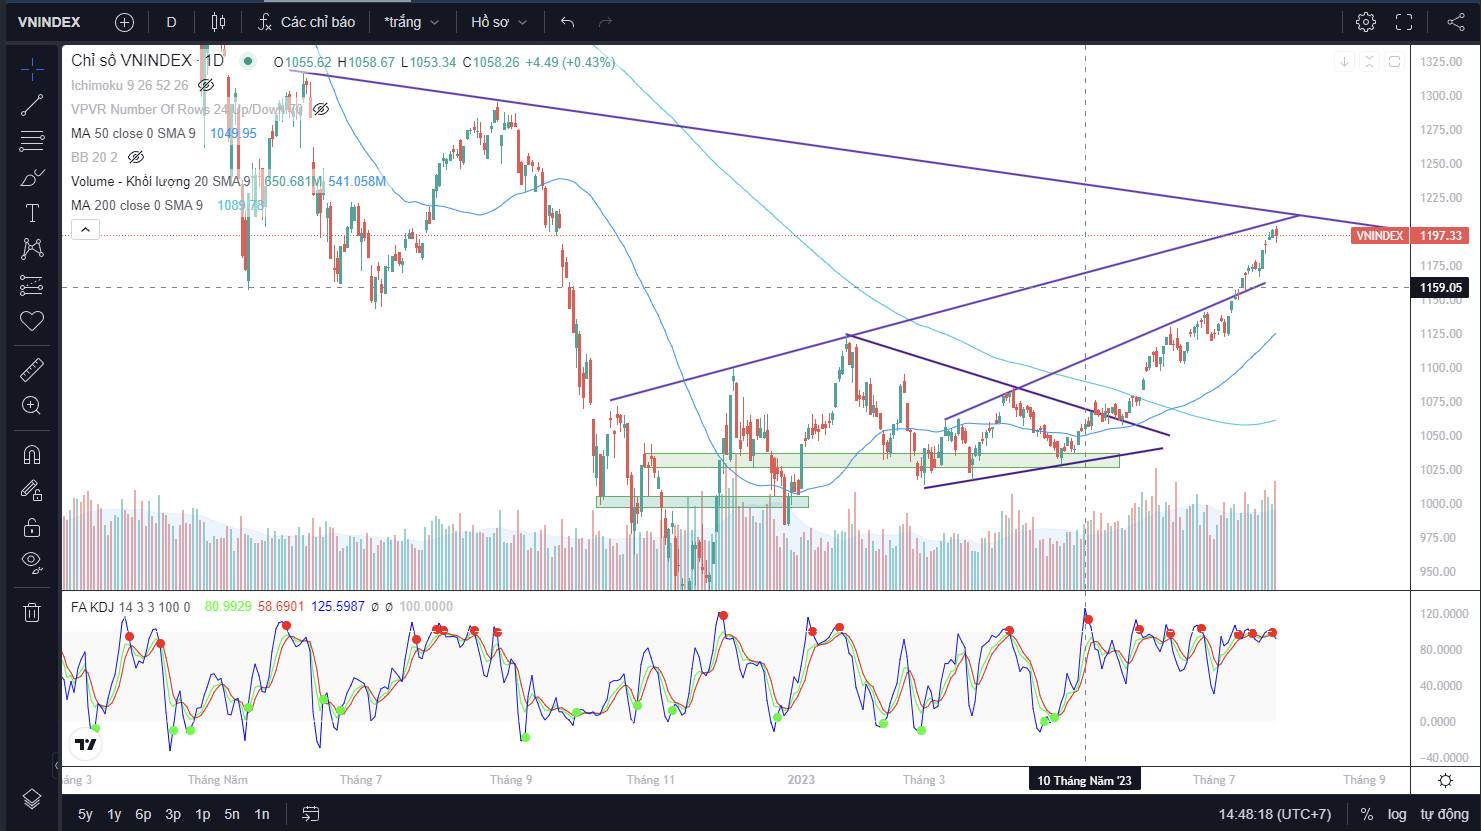
Task: Click the undo arrow in the toolbar
Action: [568, 22]
